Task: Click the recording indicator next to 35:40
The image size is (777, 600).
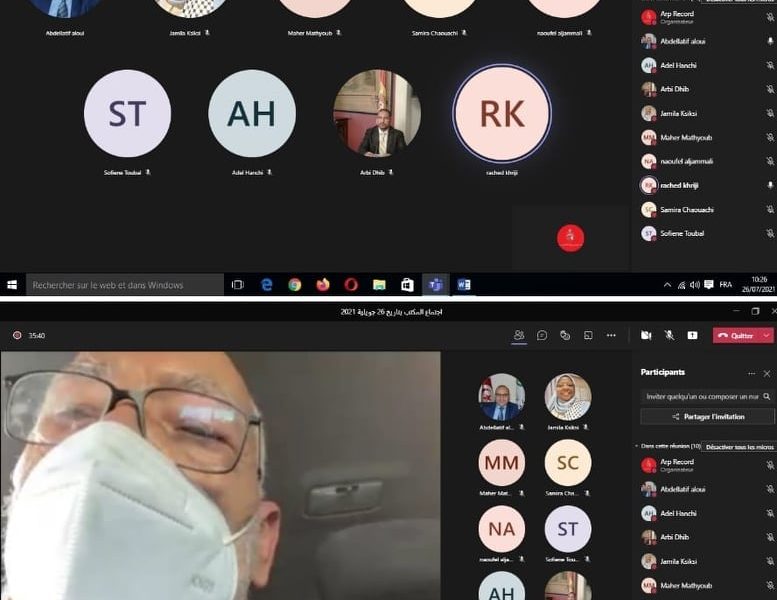Action: pyautogui.click(x=17, y=335)
